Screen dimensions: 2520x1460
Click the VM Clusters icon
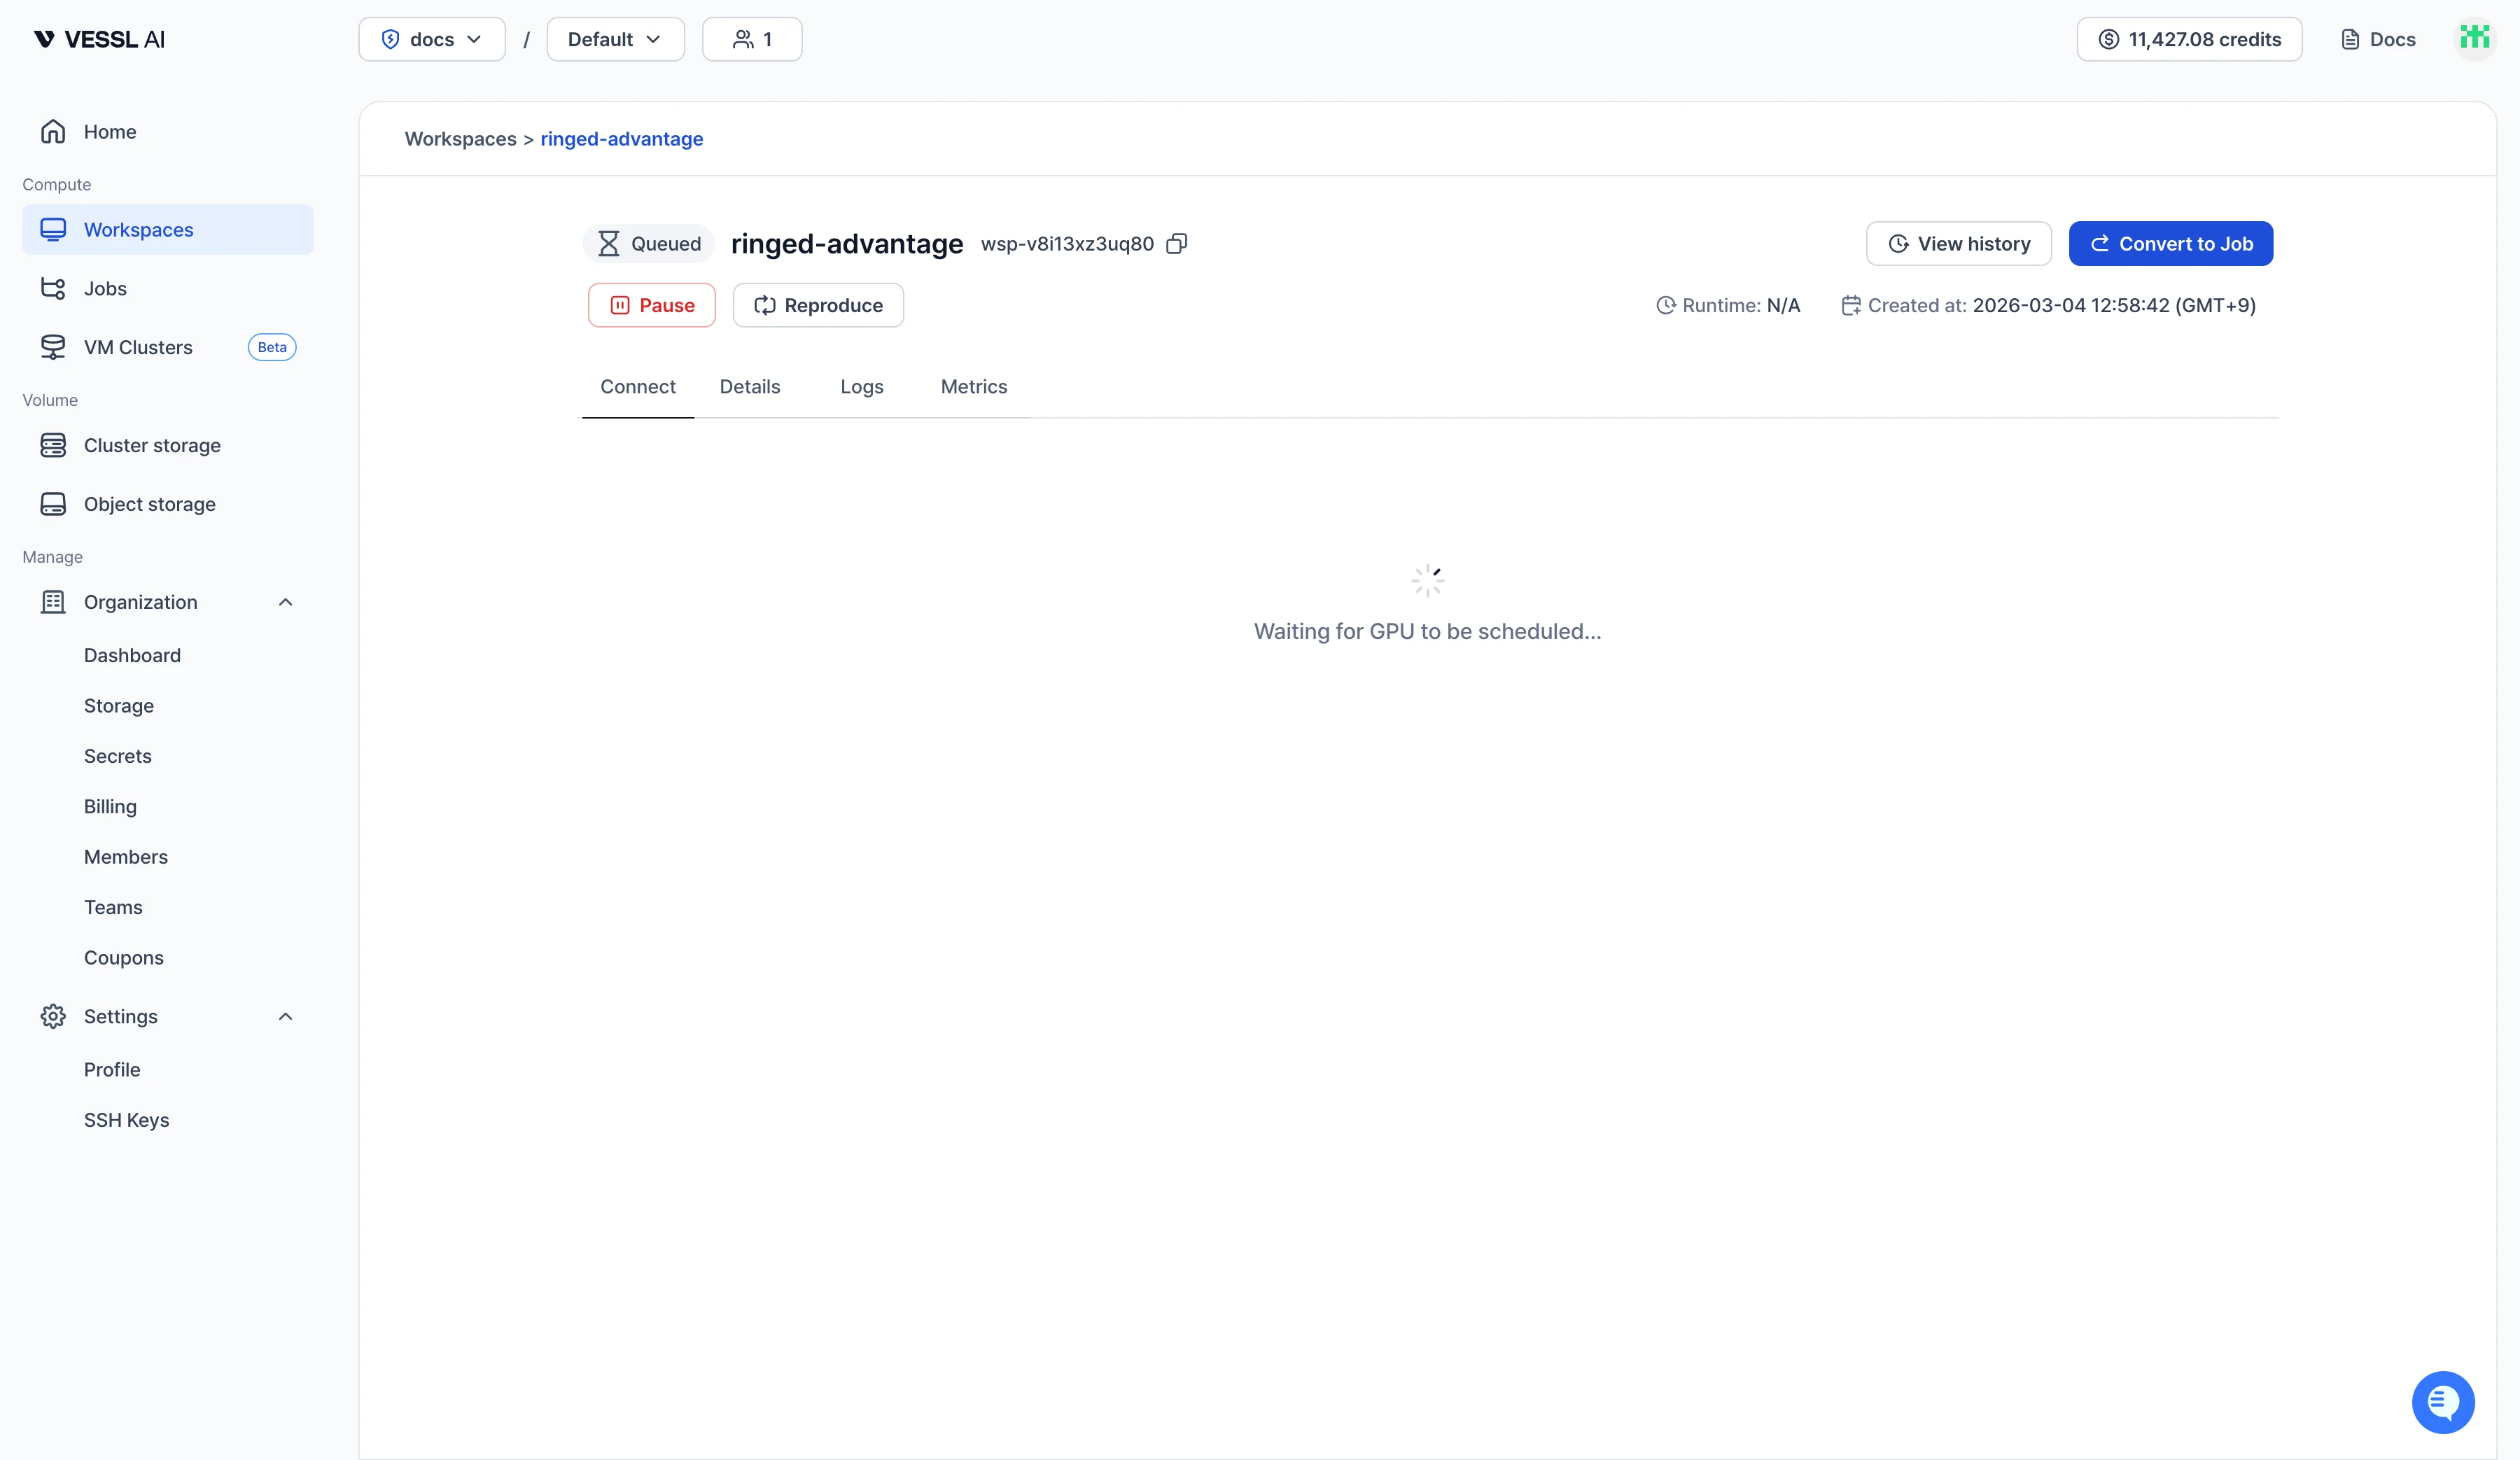pos(53,347)
